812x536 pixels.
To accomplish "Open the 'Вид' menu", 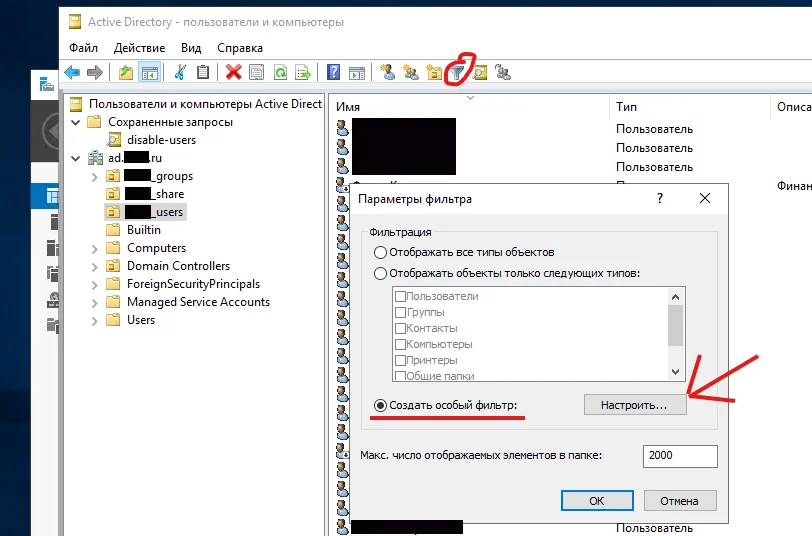I will click(x=191, y=48).
